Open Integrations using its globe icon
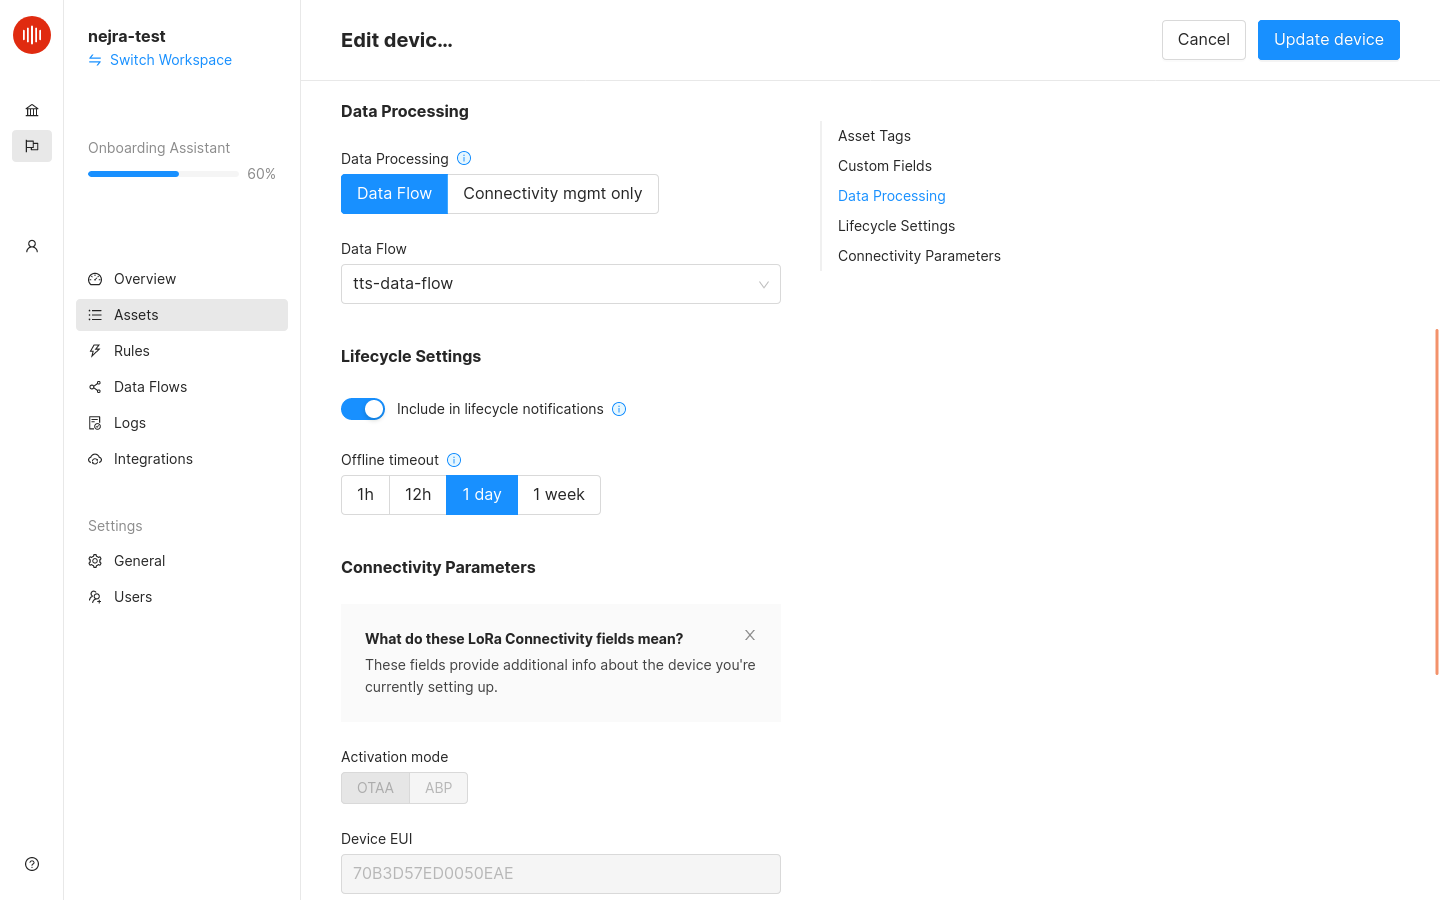Screen dimensions: 1440x900 coord(95,458)
